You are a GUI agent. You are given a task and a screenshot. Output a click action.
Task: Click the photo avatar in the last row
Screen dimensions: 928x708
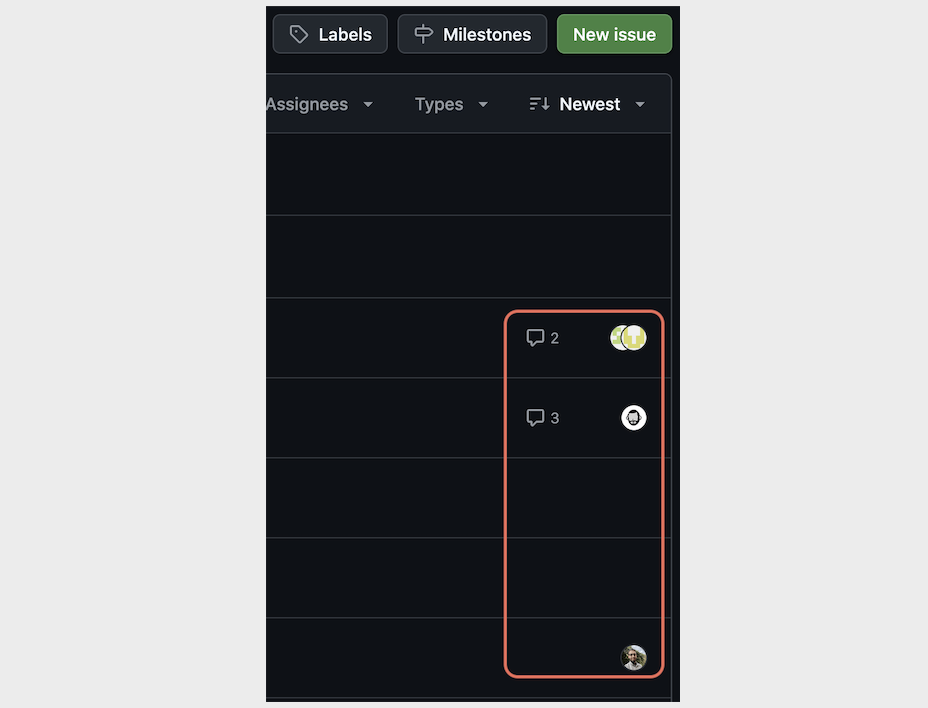pos(634,657)
